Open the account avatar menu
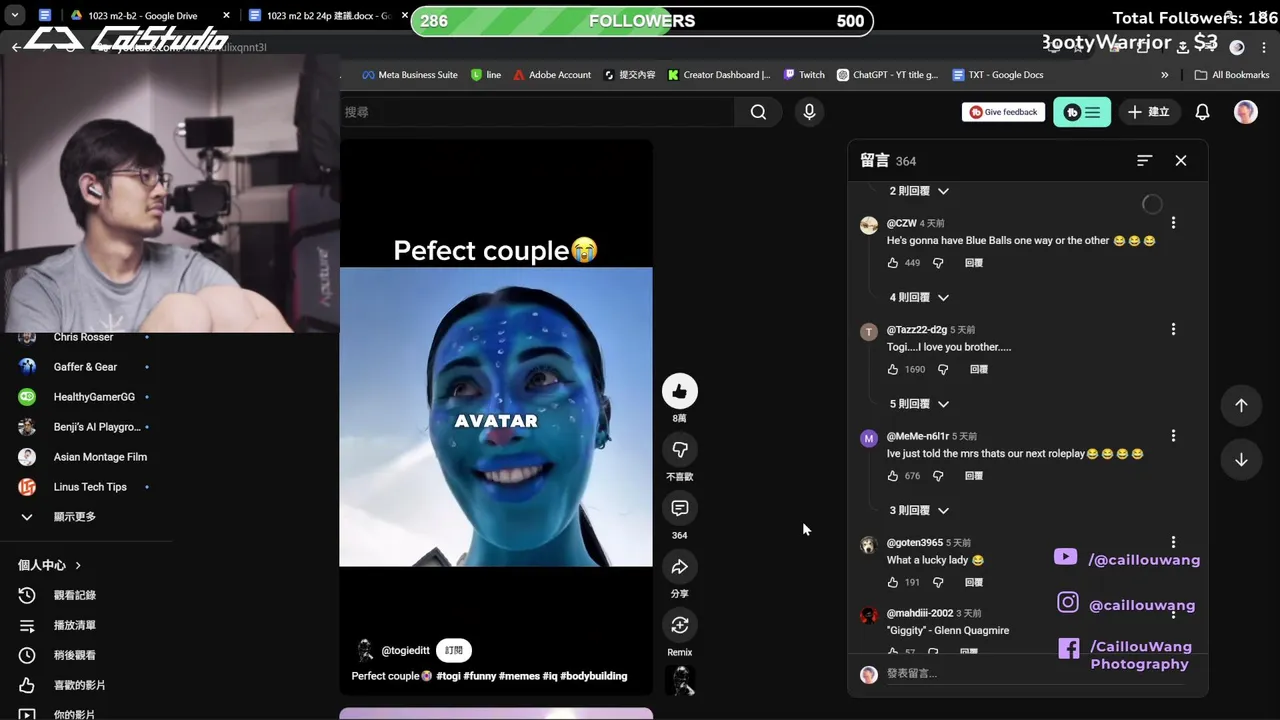Viewport: 1280px width, 720px height. (x=1245, y=112)
